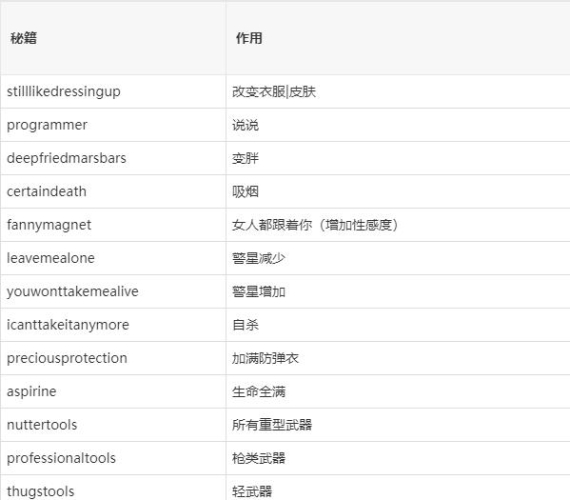The height and width of the screenshot is (500, 570).
Task: Select the 警星减少 effect text
Action: point(258,259)
